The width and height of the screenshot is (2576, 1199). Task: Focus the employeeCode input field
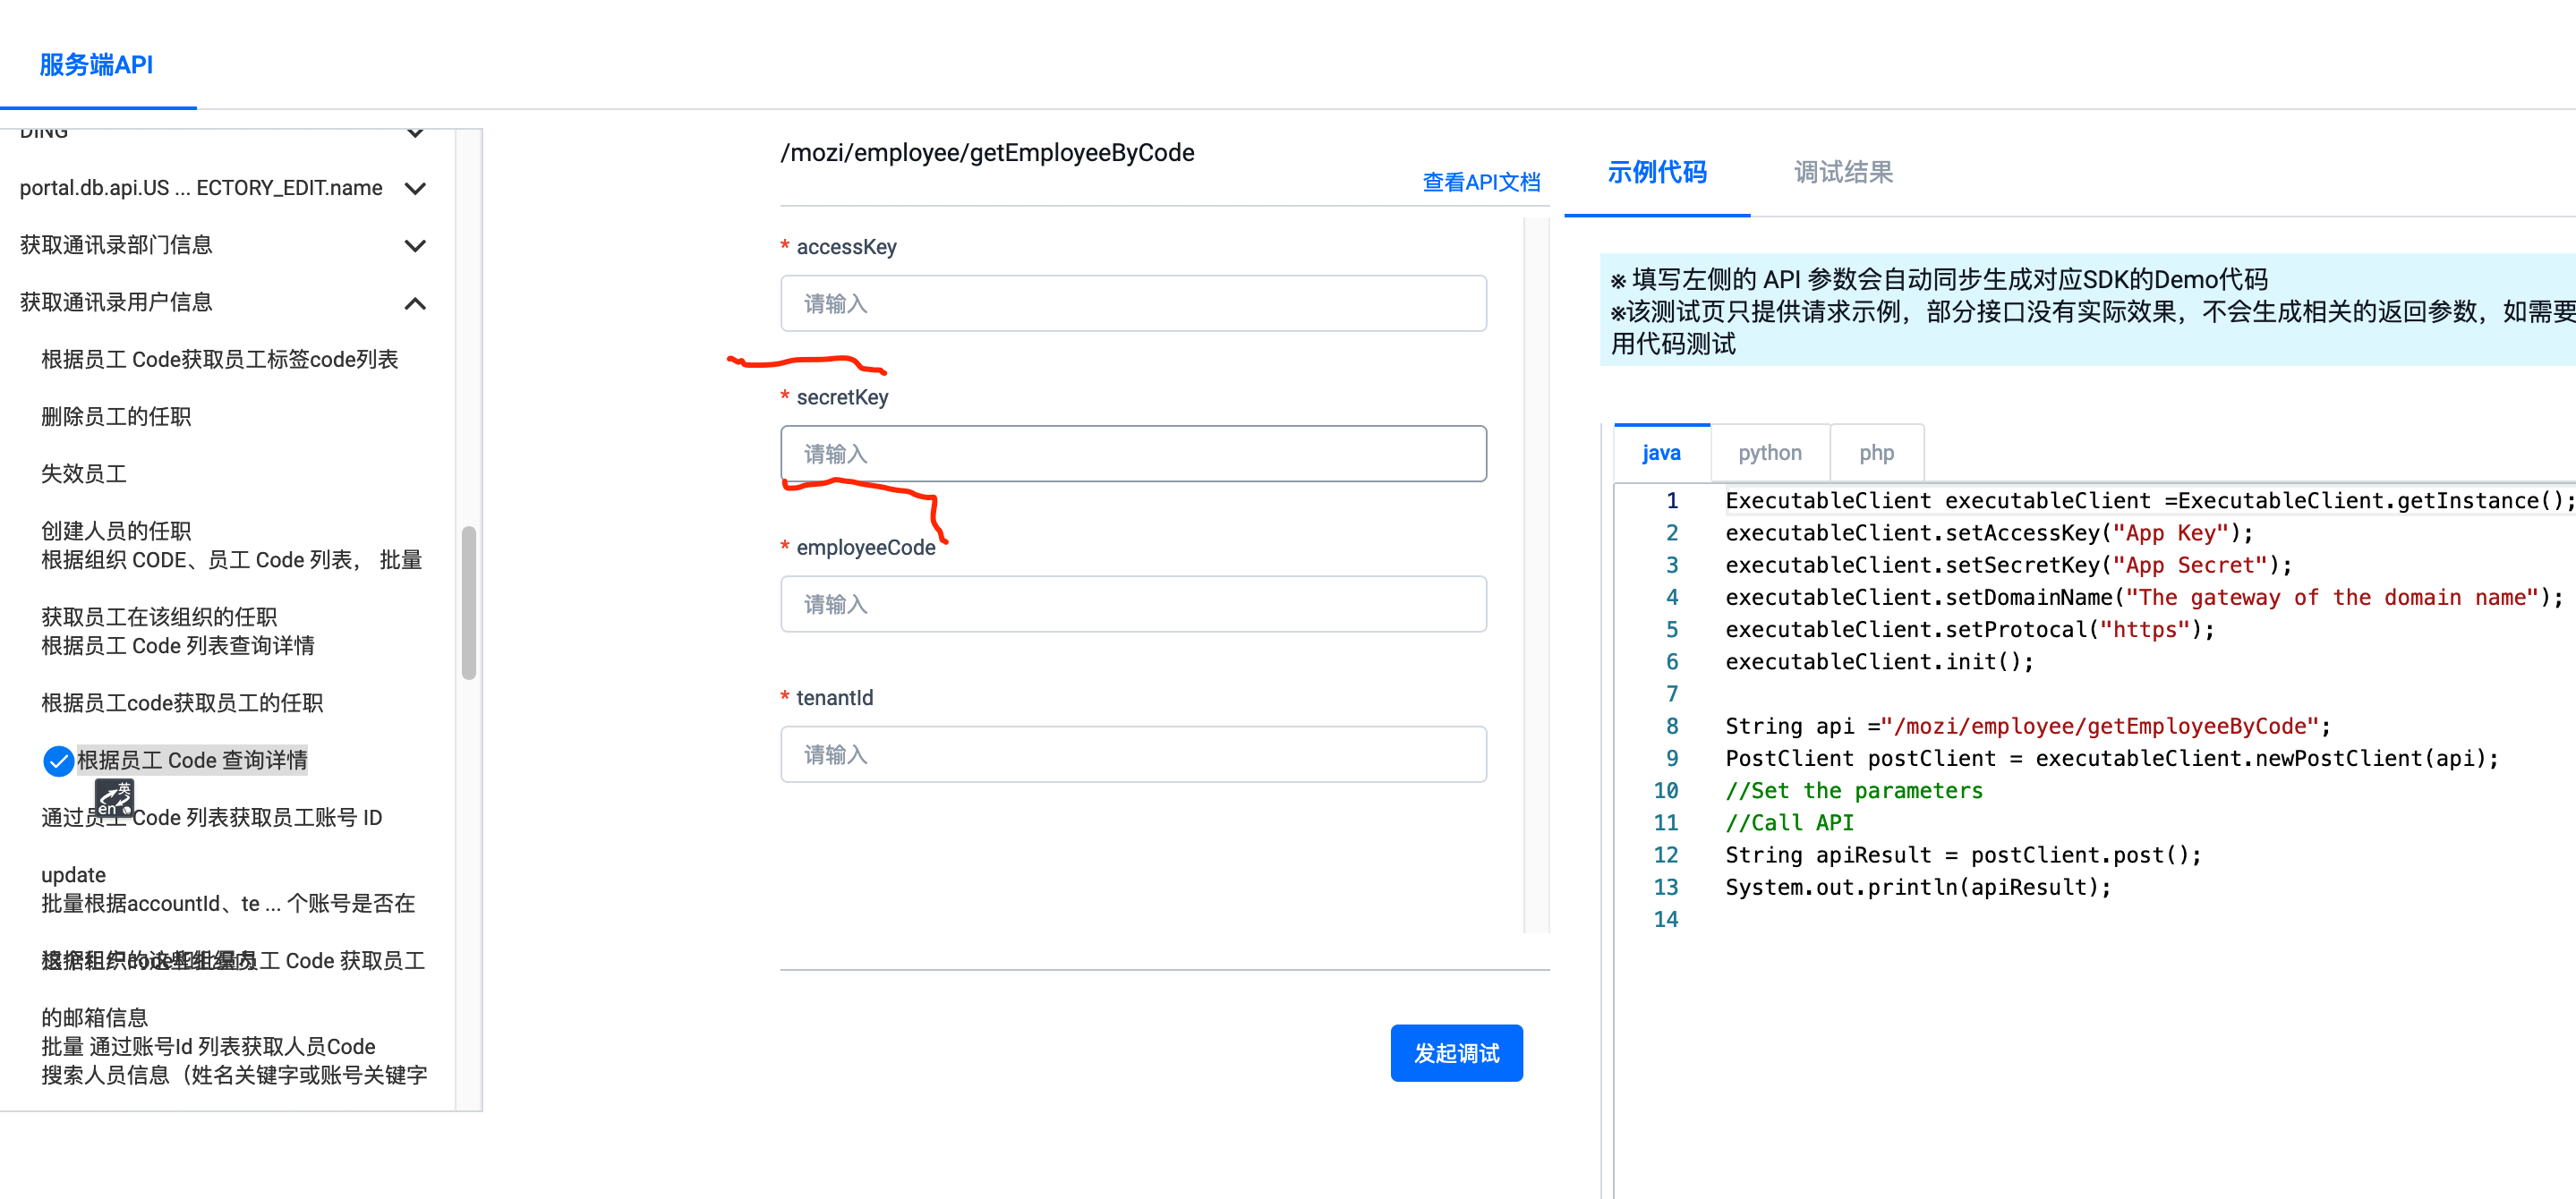tap(1132, 604)
